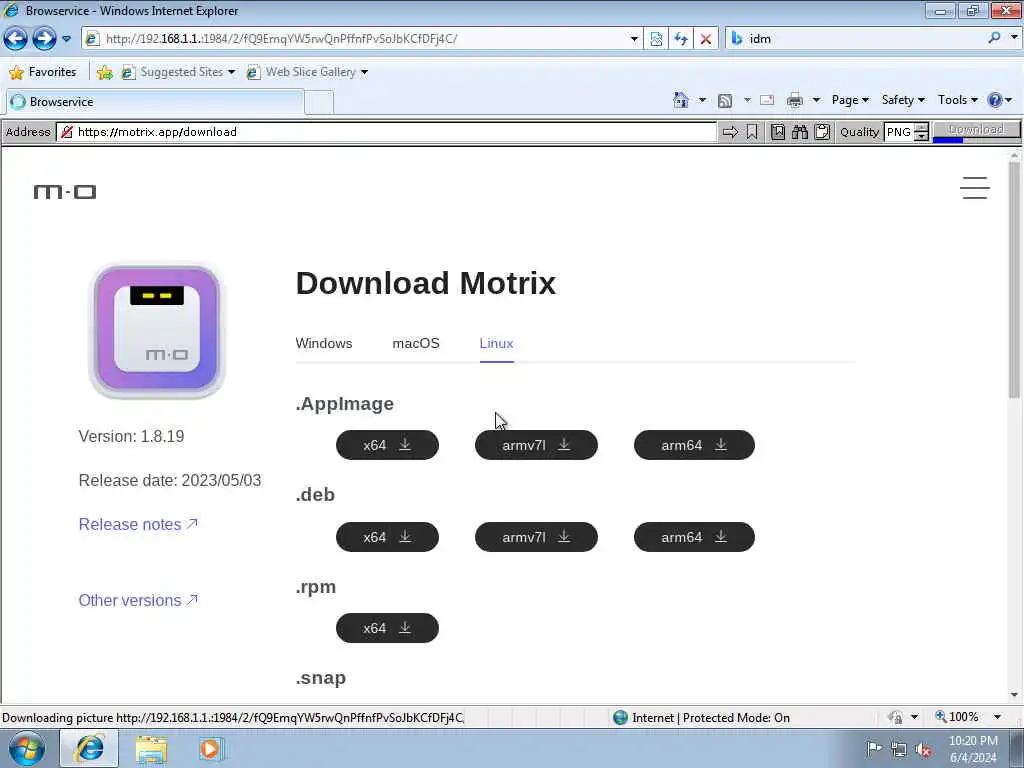Click the Version: 1.8.19 text
This screenshot has width=1024, height=768.
(x=131, y=436)
